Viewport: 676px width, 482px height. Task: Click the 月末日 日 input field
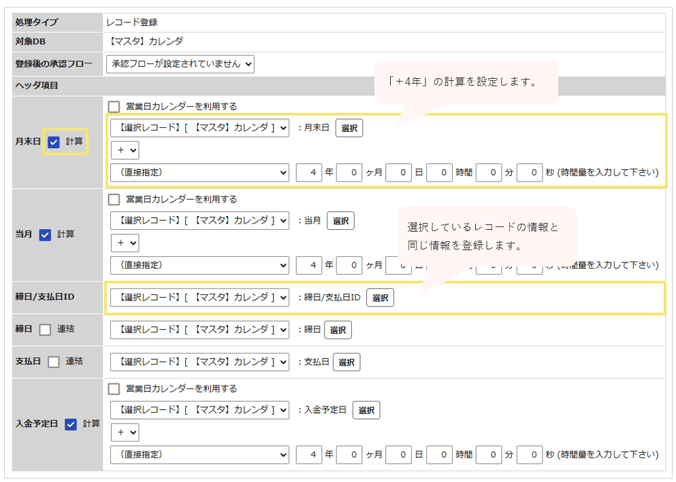tap(398, 172)
